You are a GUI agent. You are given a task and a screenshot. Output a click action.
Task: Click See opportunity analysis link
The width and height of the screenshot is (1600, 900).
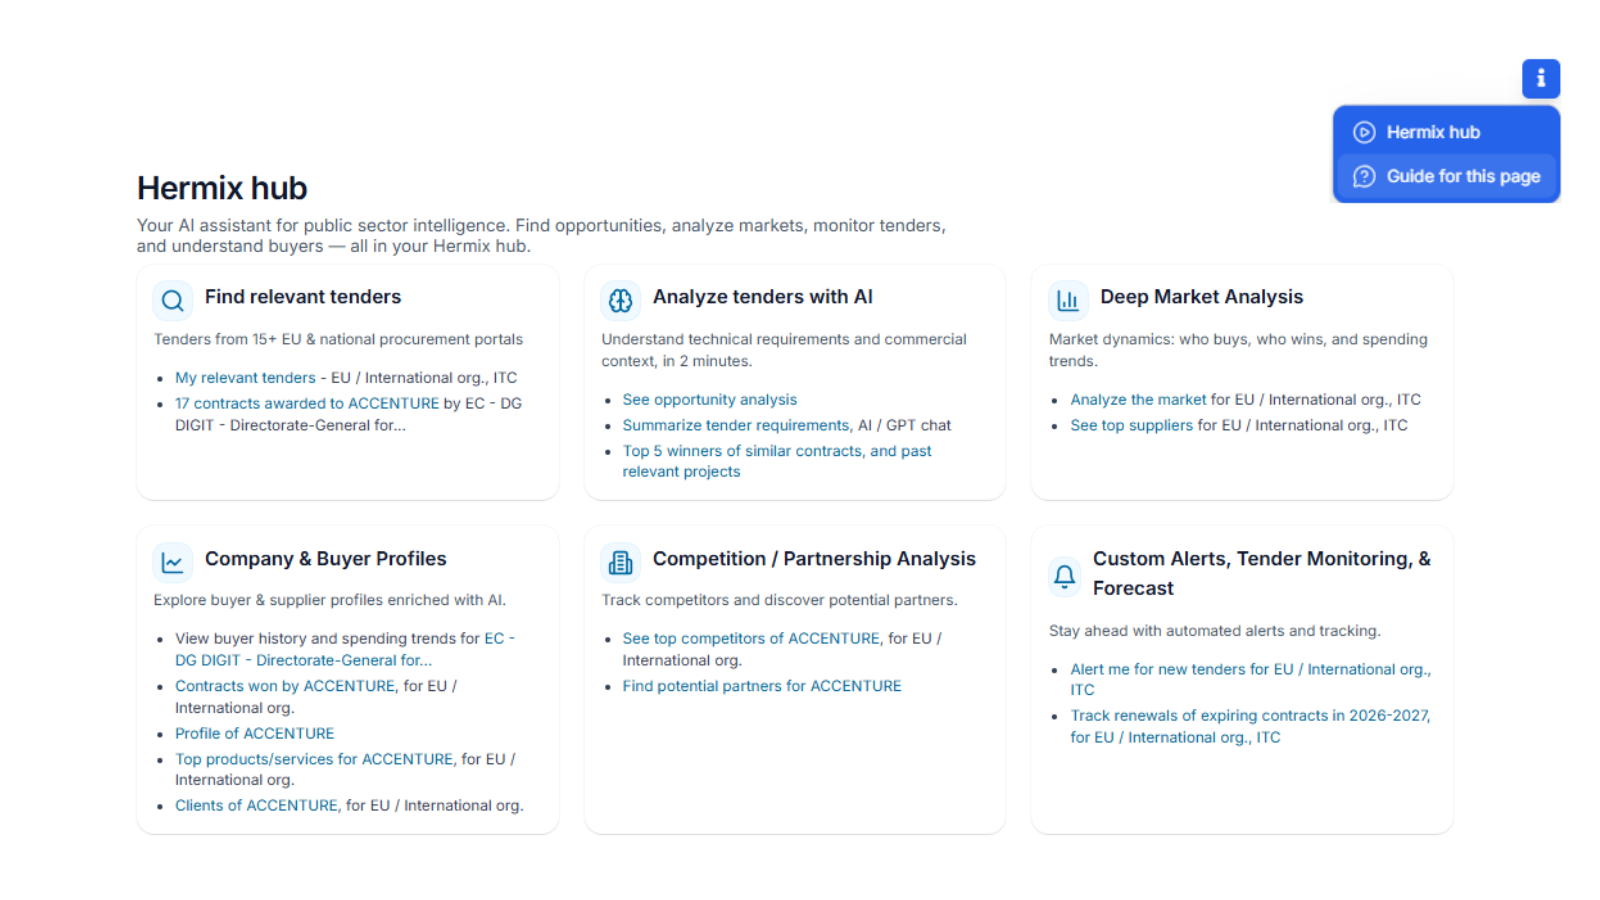[x=709, y=400]
